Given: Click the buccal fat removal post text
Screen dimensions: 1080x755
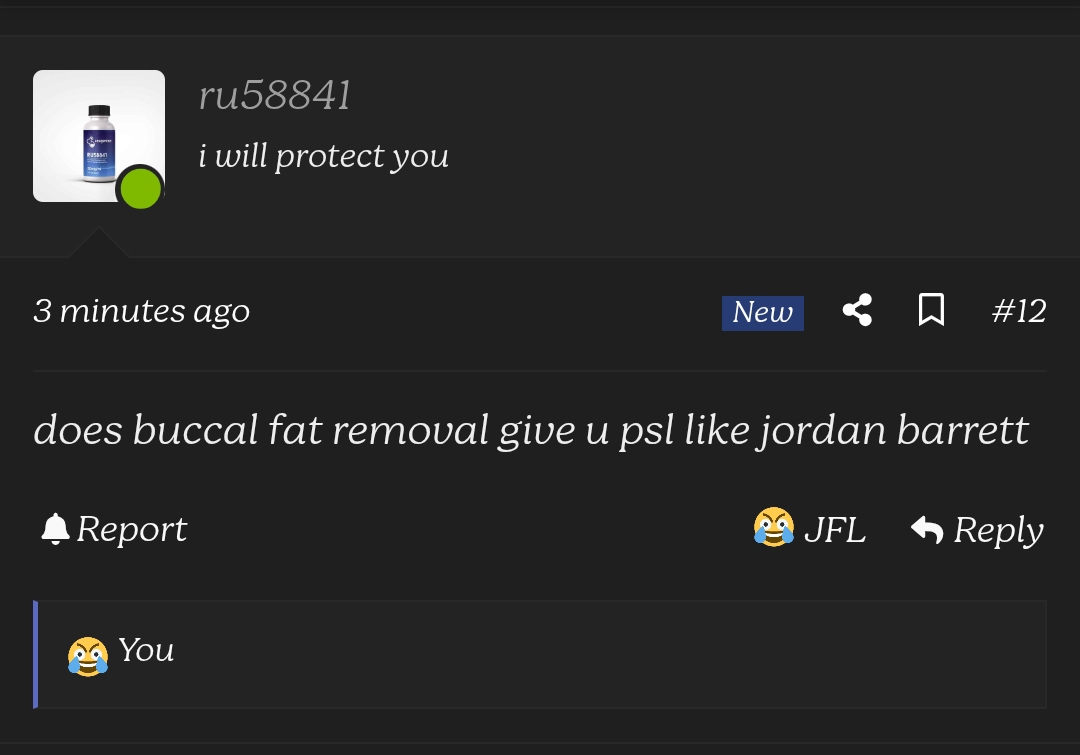Looking at the screenshot, I should (x=531, y=431).
